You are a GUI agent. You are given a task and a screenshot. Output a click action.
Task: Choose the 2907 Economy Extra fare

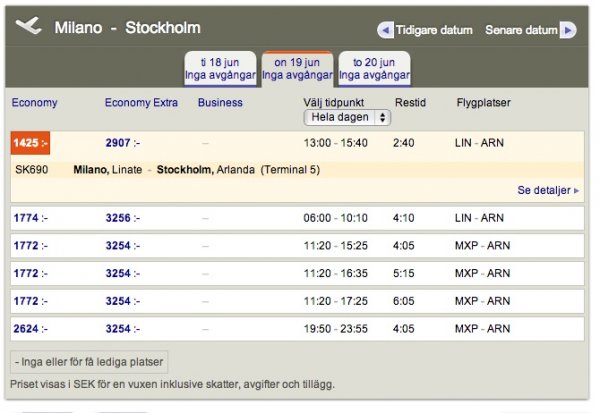(x=122, y=143)
